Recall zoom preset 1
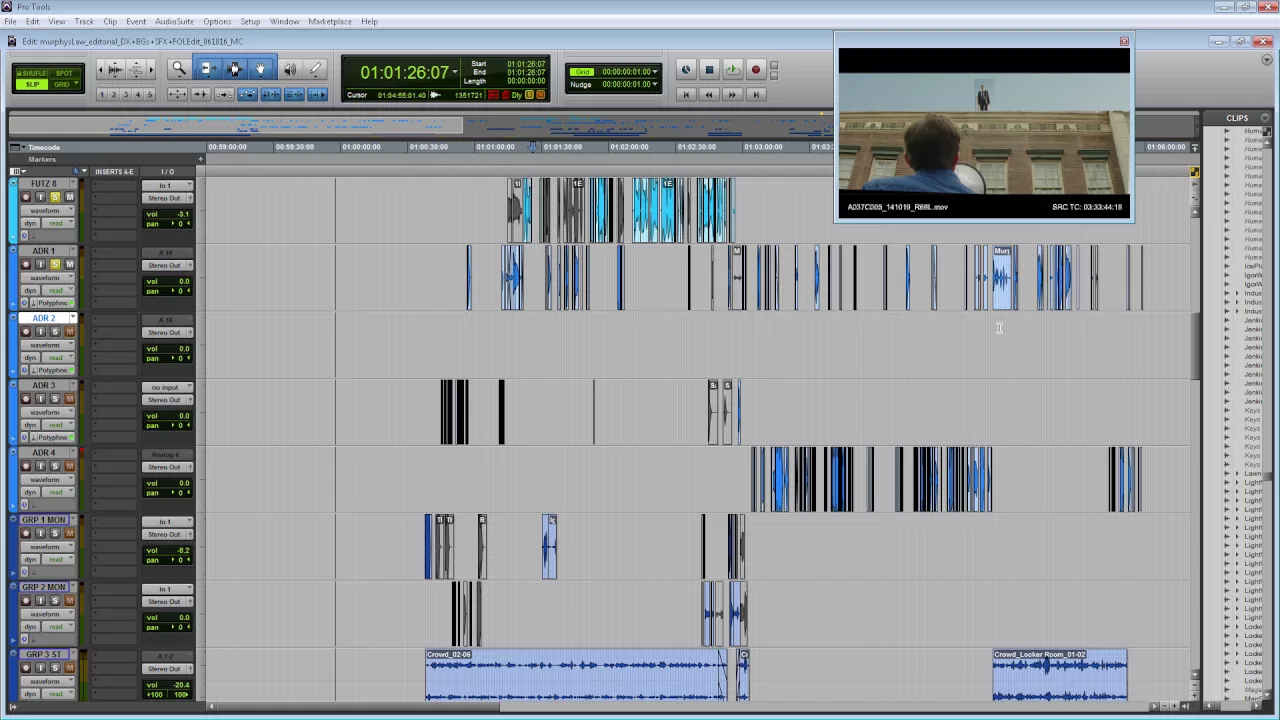 (101, 94)
